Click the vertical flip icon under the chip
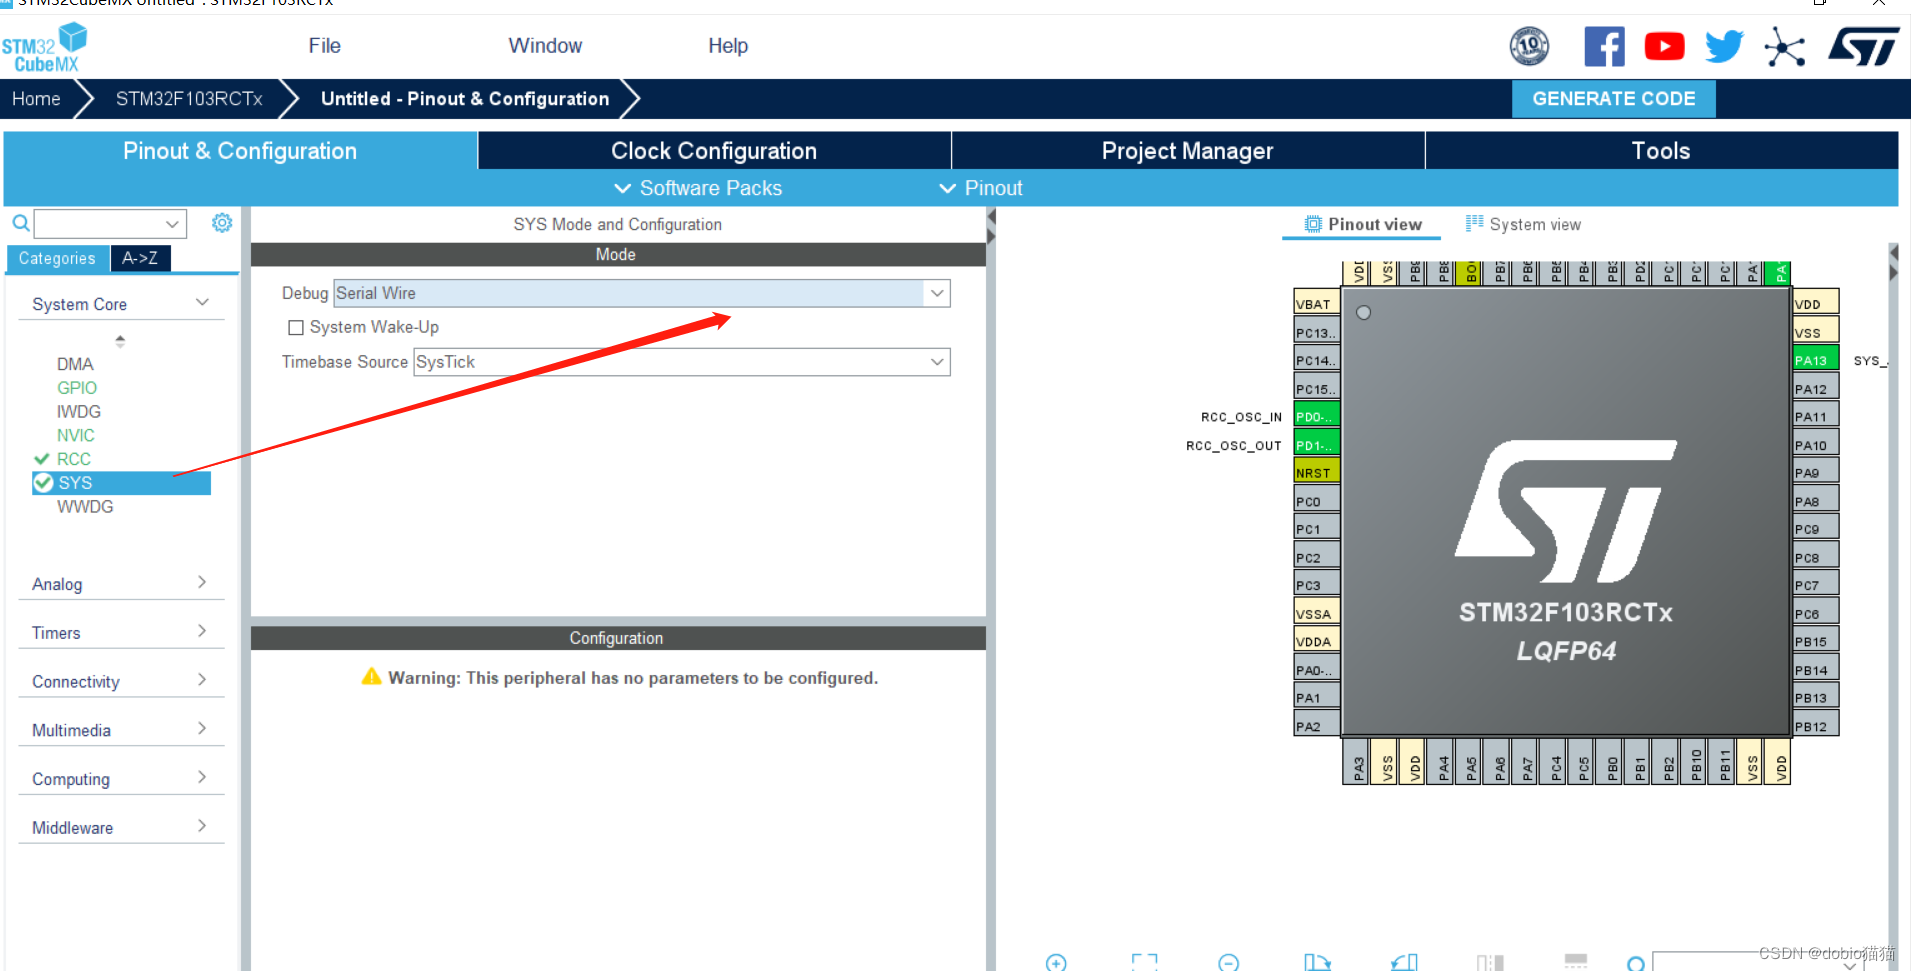1911x971 pixels. pos(1576,961)
